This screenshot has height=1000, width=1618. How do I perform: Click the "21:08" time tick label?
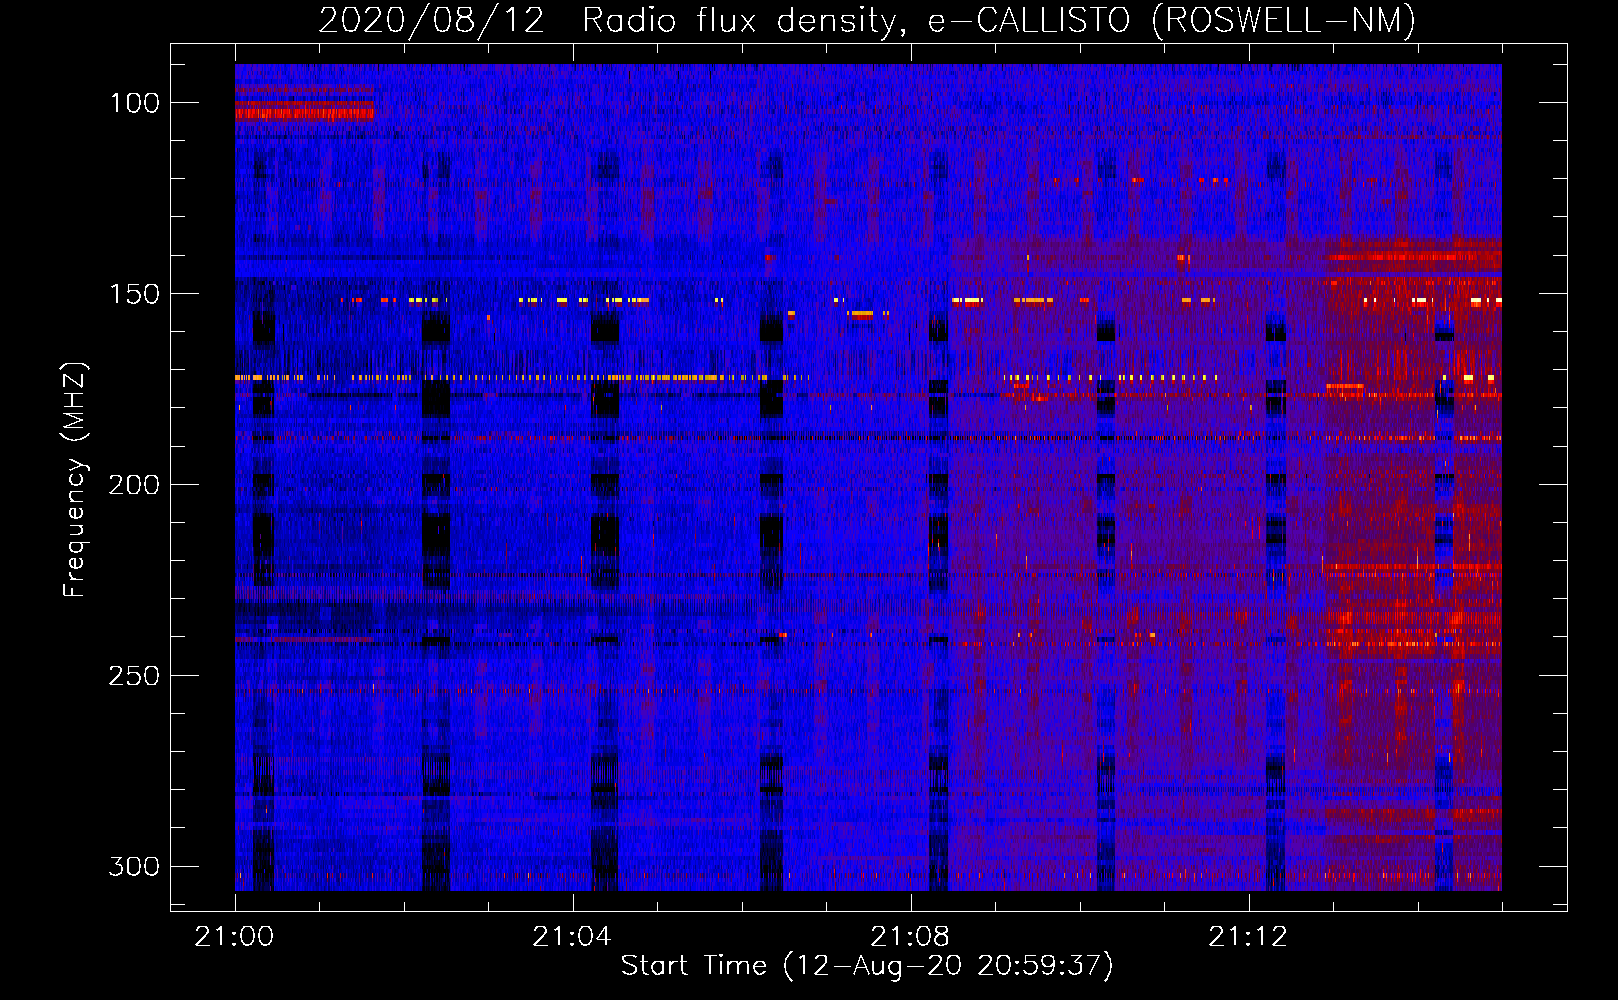[x=910, y=937]
